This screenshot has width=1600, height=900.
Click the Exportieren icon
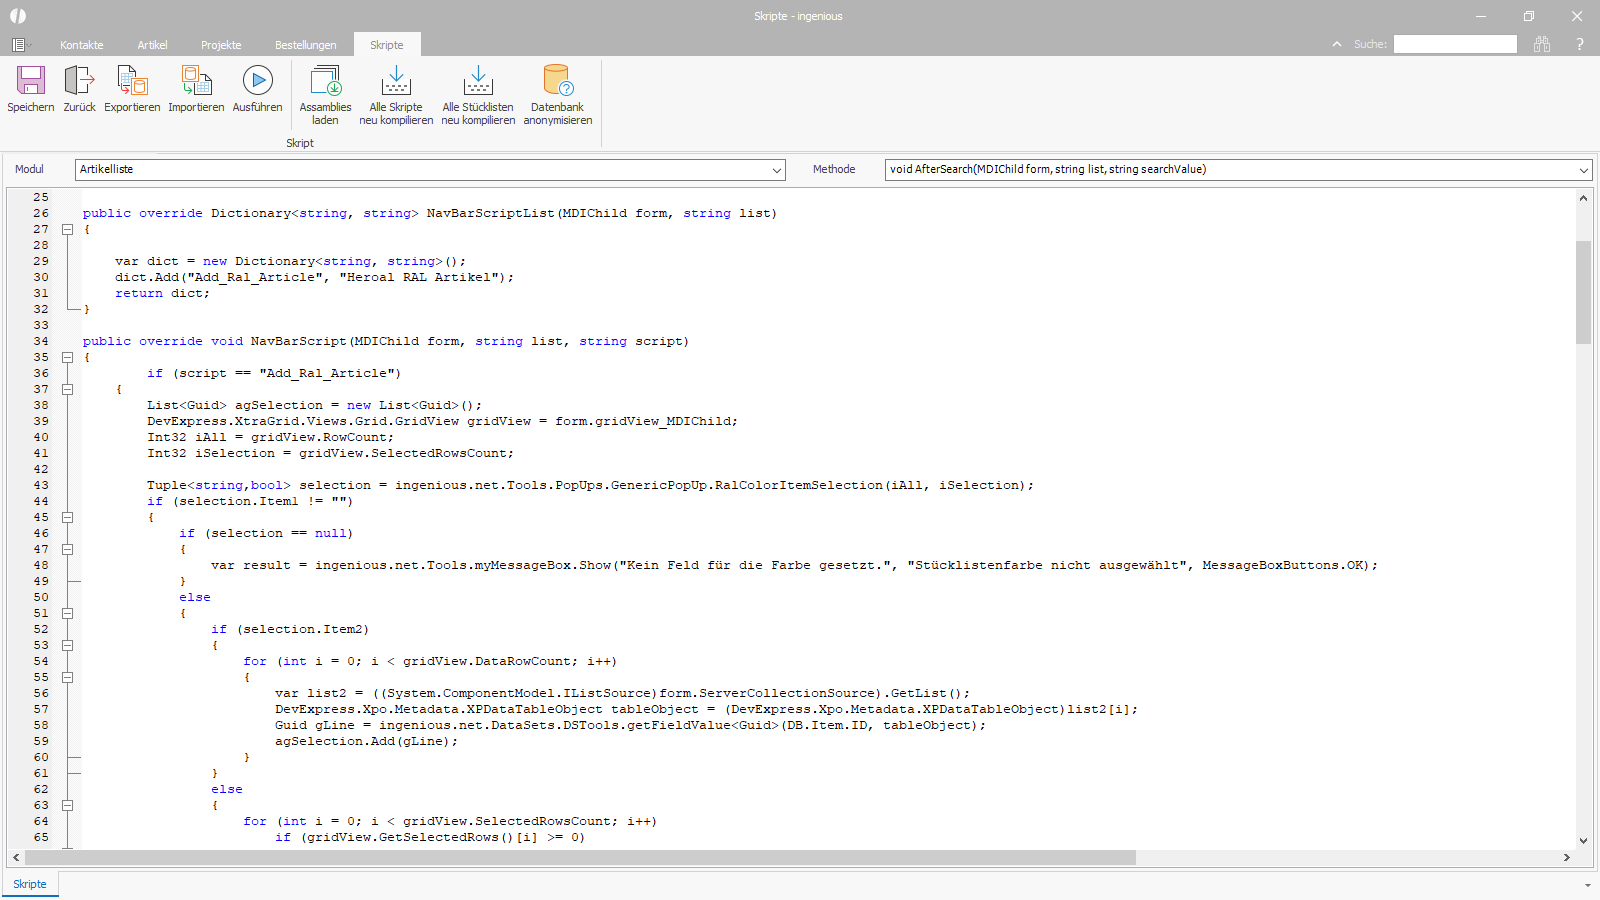coord(132,81)
